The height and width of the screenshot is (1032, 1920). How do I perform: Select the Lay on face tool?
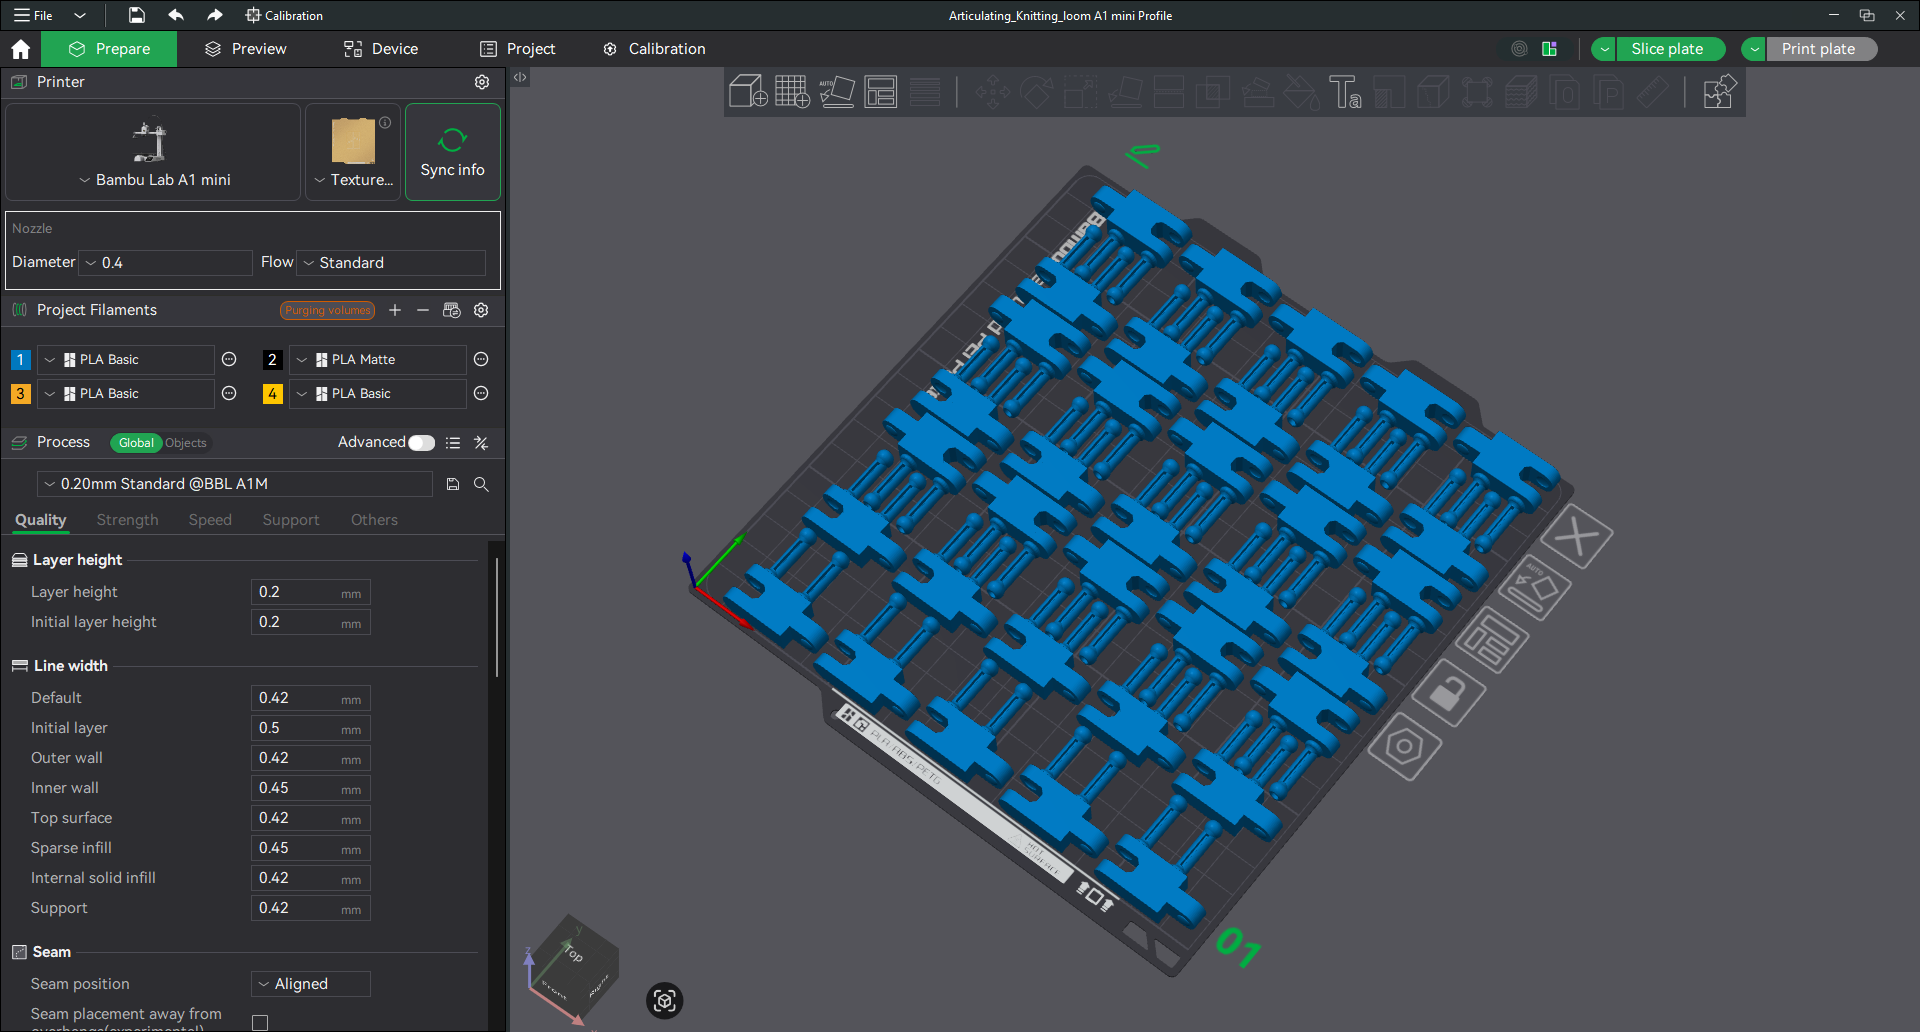[x=1125, y=92]
